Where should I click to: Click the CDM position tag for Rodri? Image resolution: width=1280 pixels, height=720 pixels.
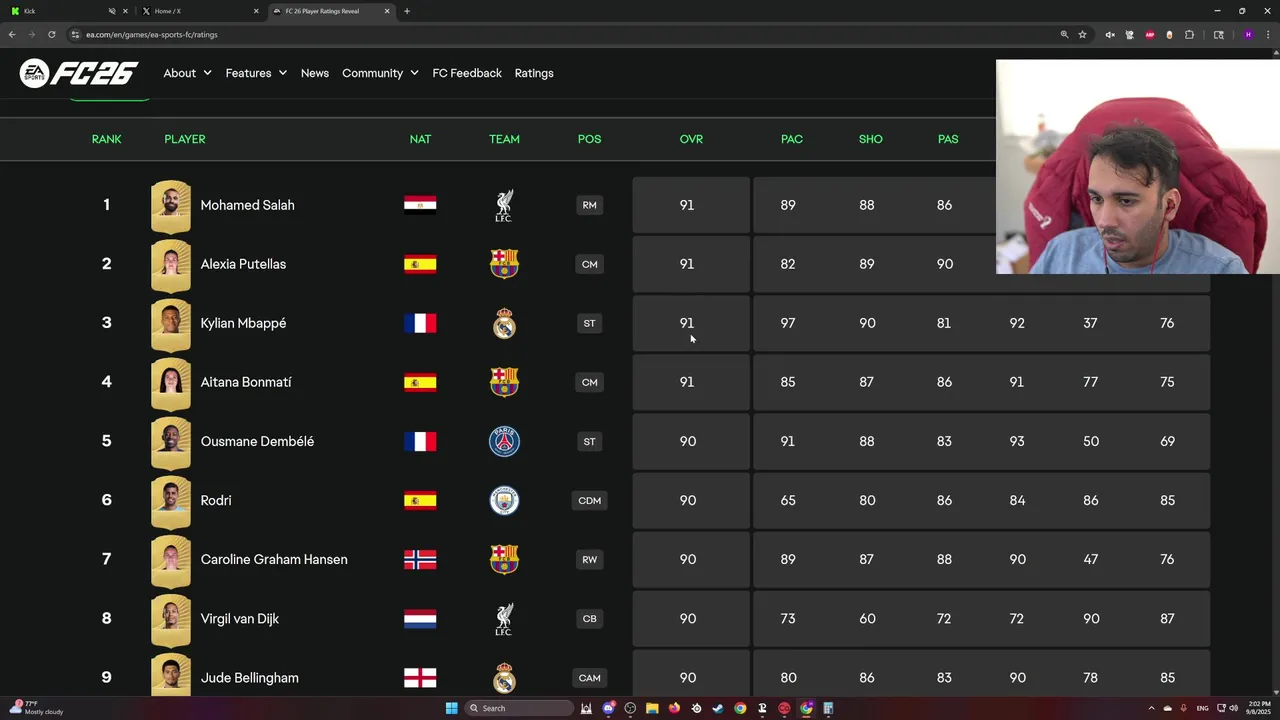pyautogui.click(x=589, y=500)
